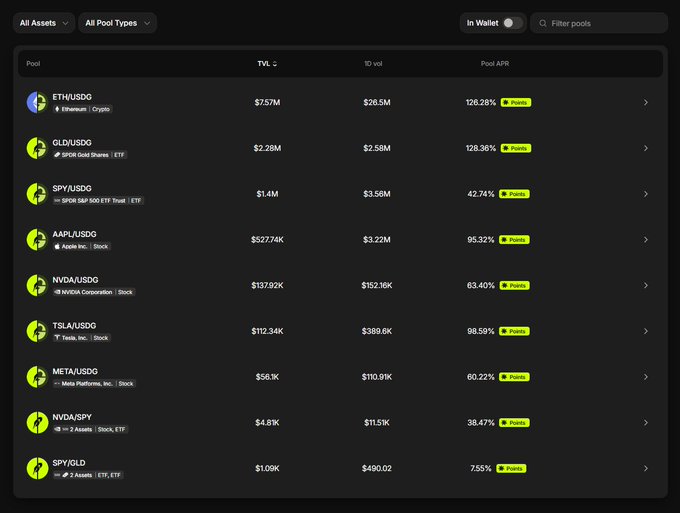The image size is (680, 513).
Task: Click the Points badge on the AAPL/USDG row
Action: 514,240
